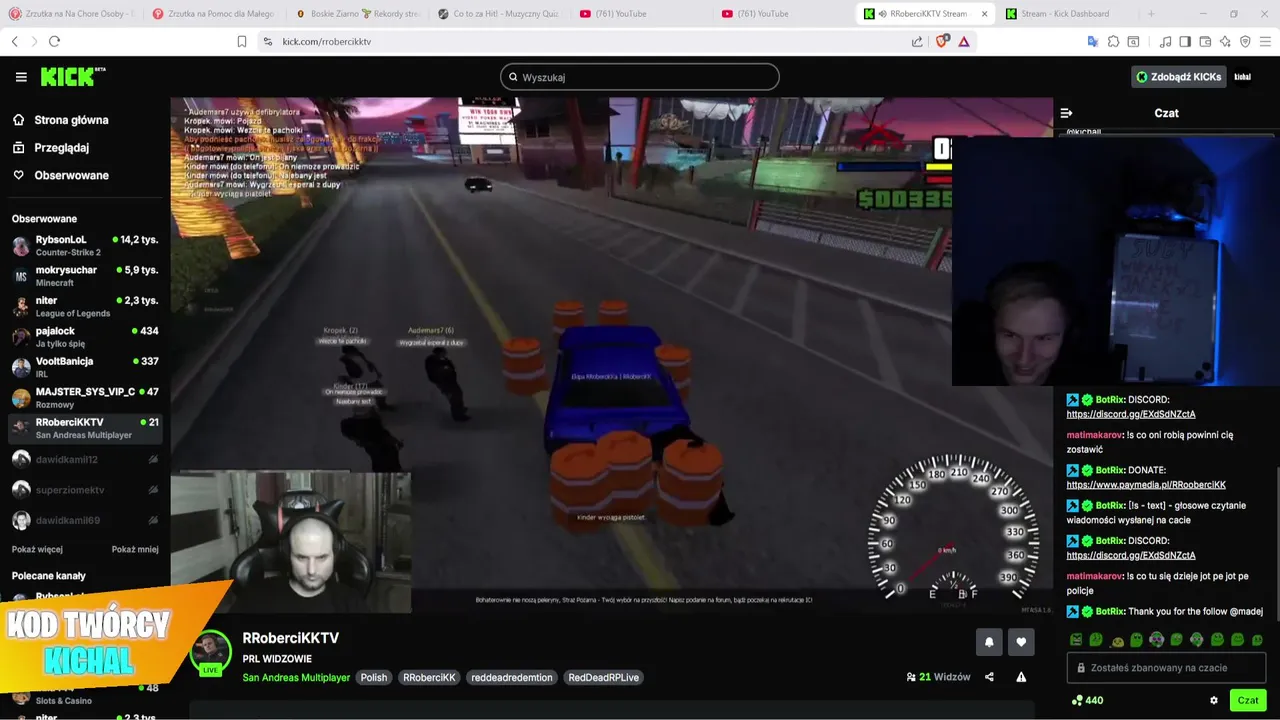Open the playlist music note icon

coord(1165,41)
